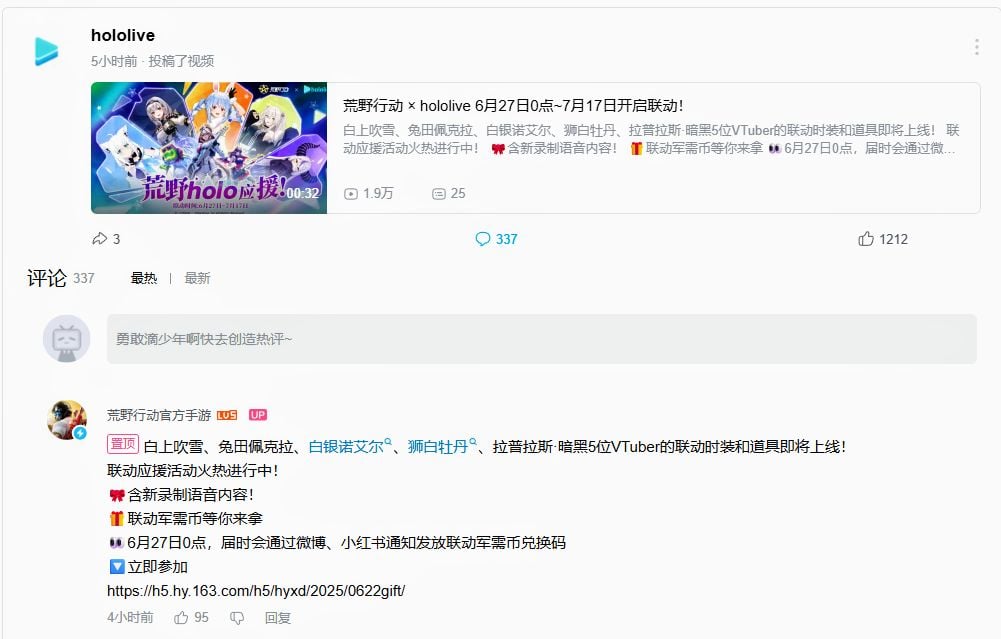Screen dimensions: 1001x639
Task: Open the three-dot more options menu
Action: click(x=976, y=47)
